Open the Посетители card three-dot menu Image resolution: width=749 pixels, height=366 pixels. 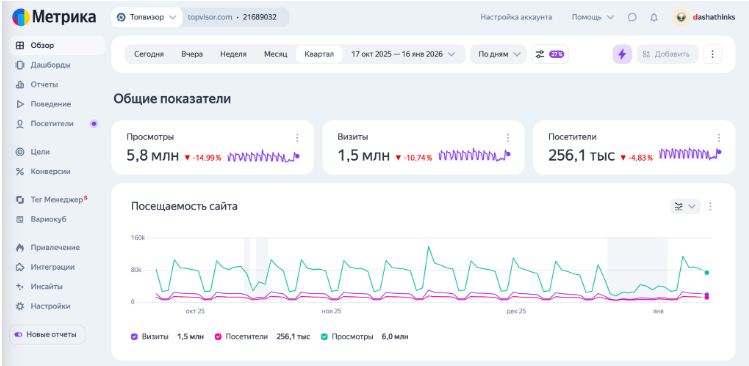(x=719, y=138)
